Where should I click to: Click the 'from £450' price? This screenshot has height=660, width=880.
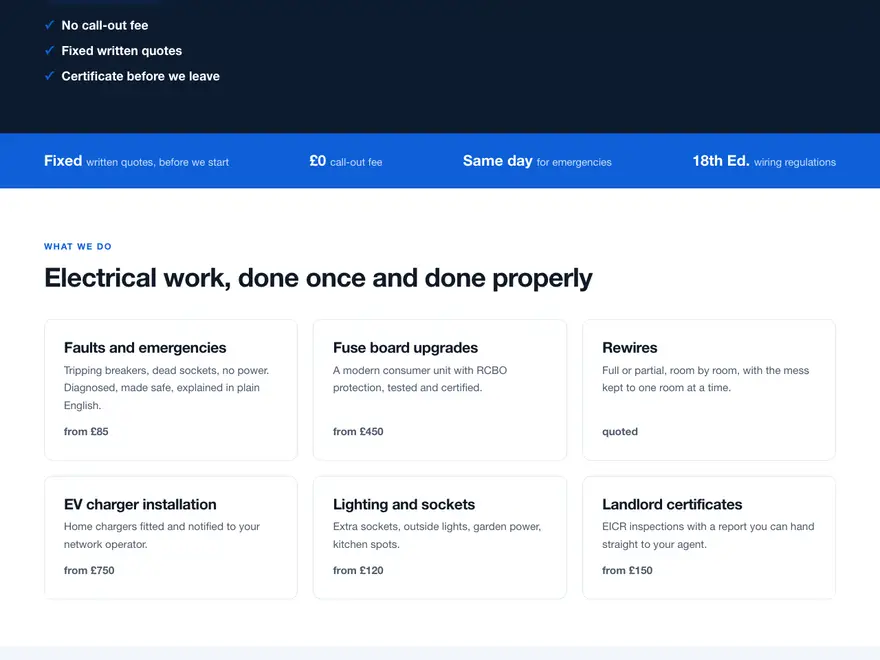click(358, 432)
